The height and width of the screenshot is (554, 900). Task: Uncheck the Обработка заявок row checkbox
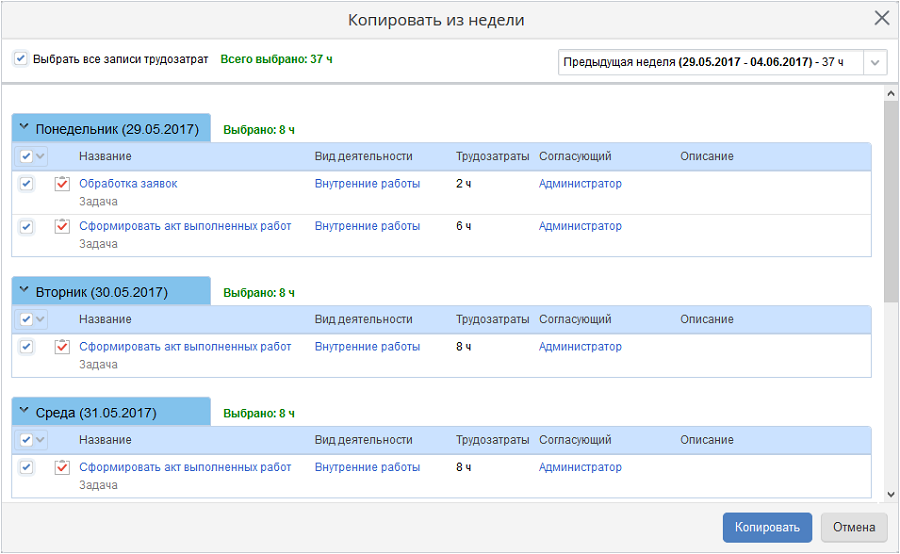tap(27, 184)
